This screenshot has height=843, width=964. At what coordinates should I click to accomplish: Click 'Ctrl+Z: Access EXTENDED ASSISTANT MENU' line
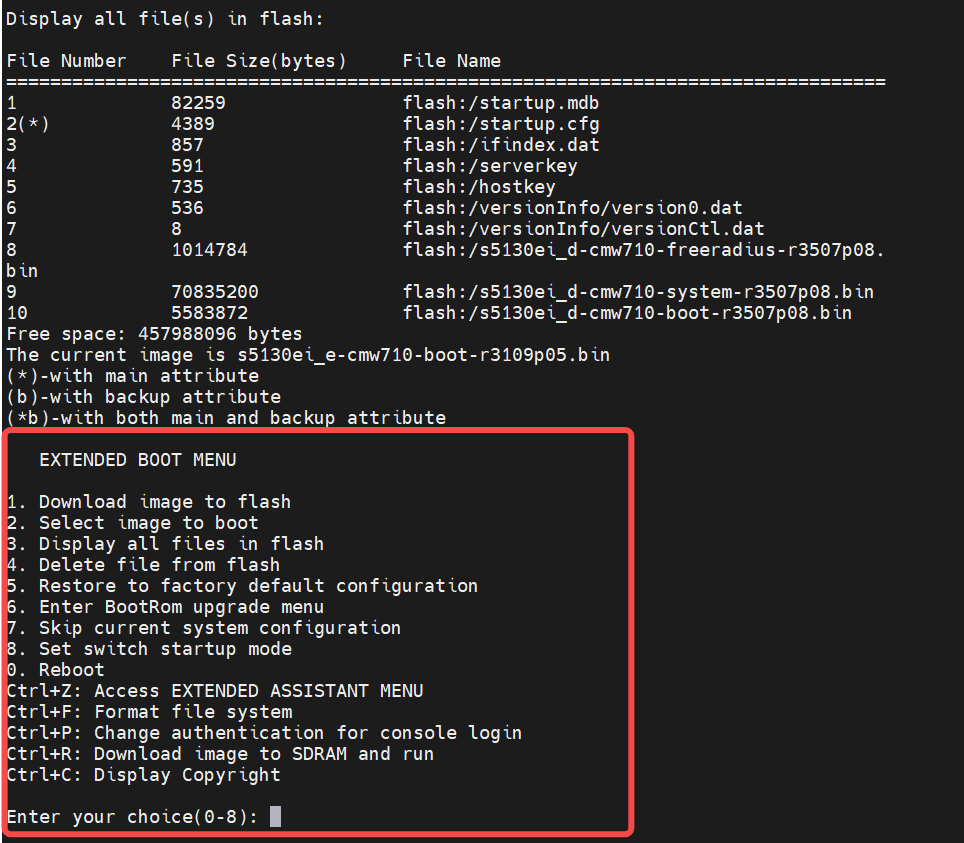[214, 691]
